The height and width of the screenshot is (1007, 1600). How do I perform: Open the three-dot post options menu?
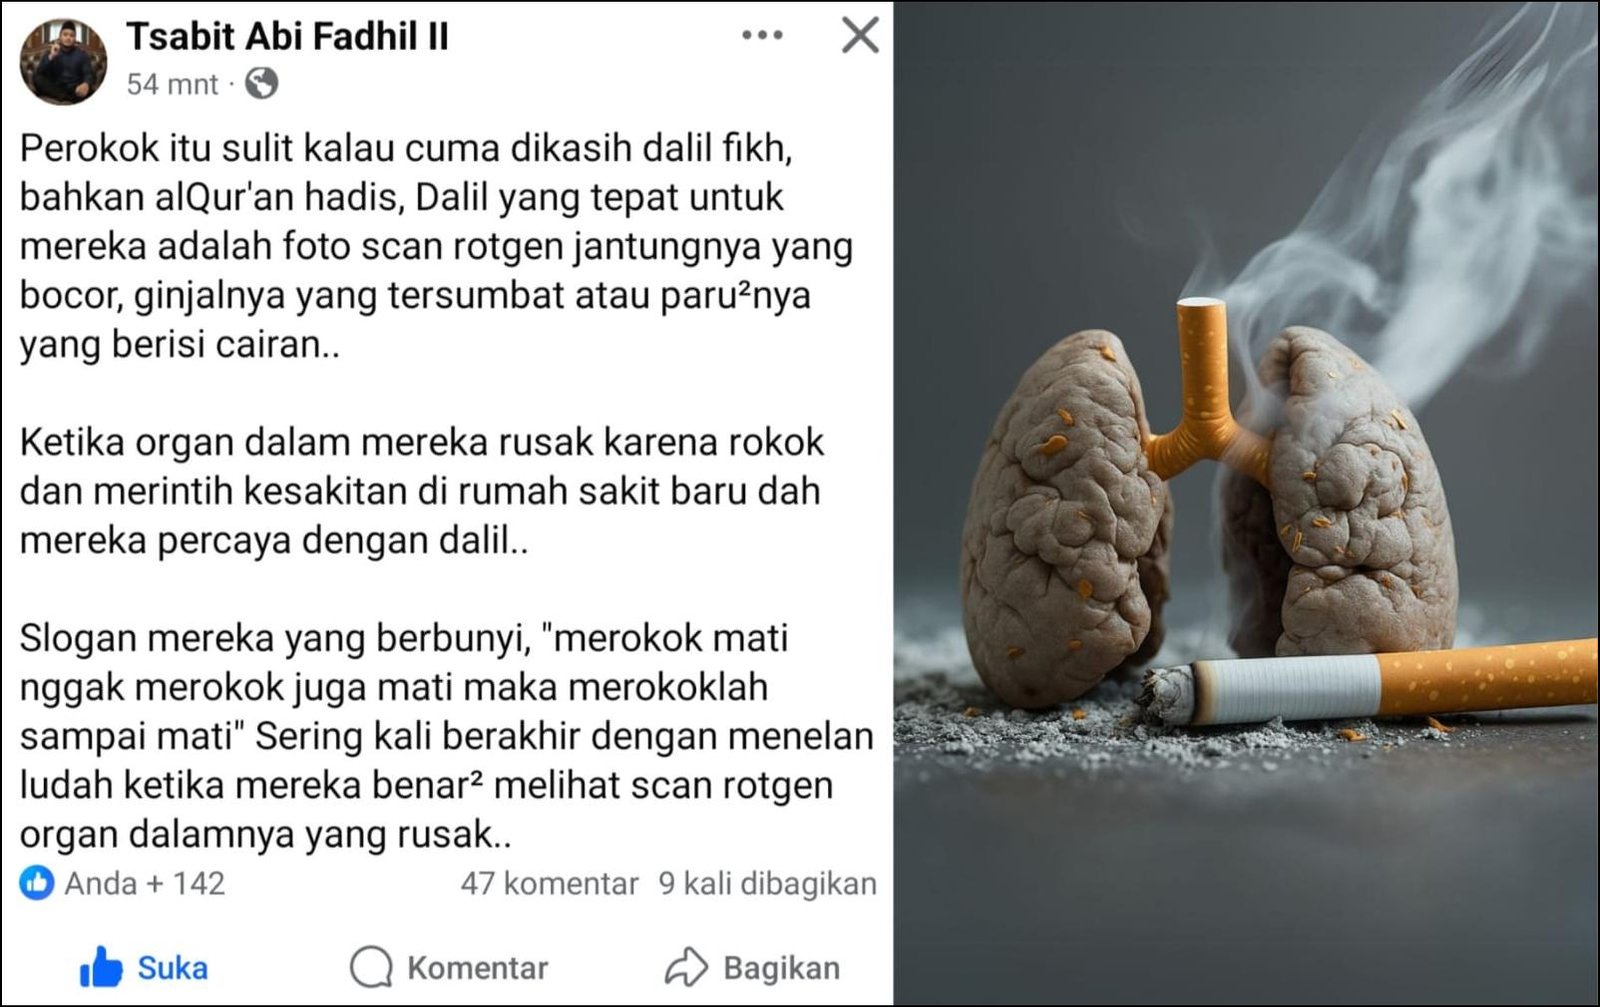pyautogui.click(x=762, y=35)
